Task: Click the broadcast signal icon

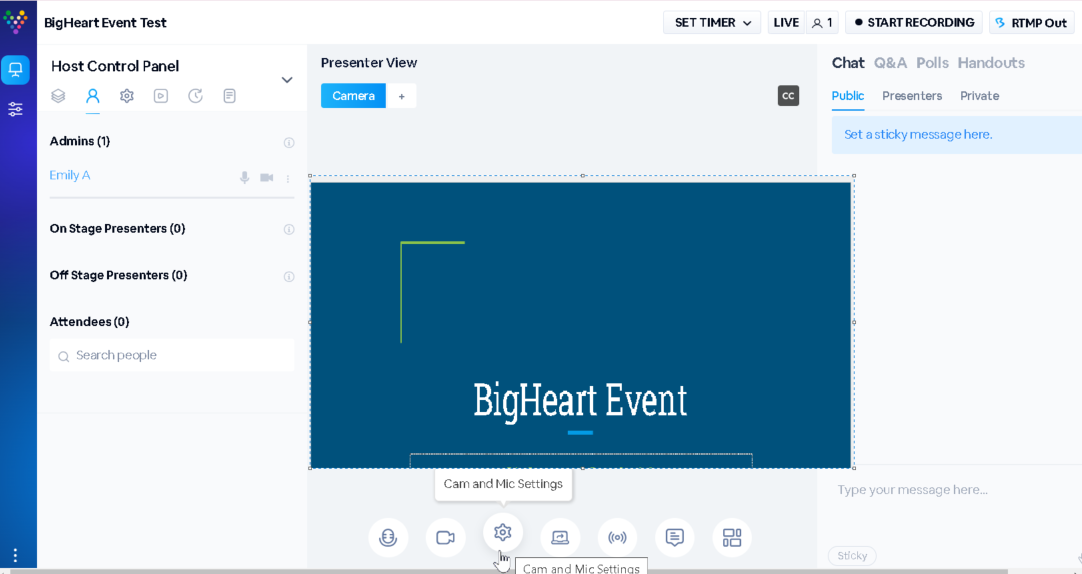Action: [617, 537]
